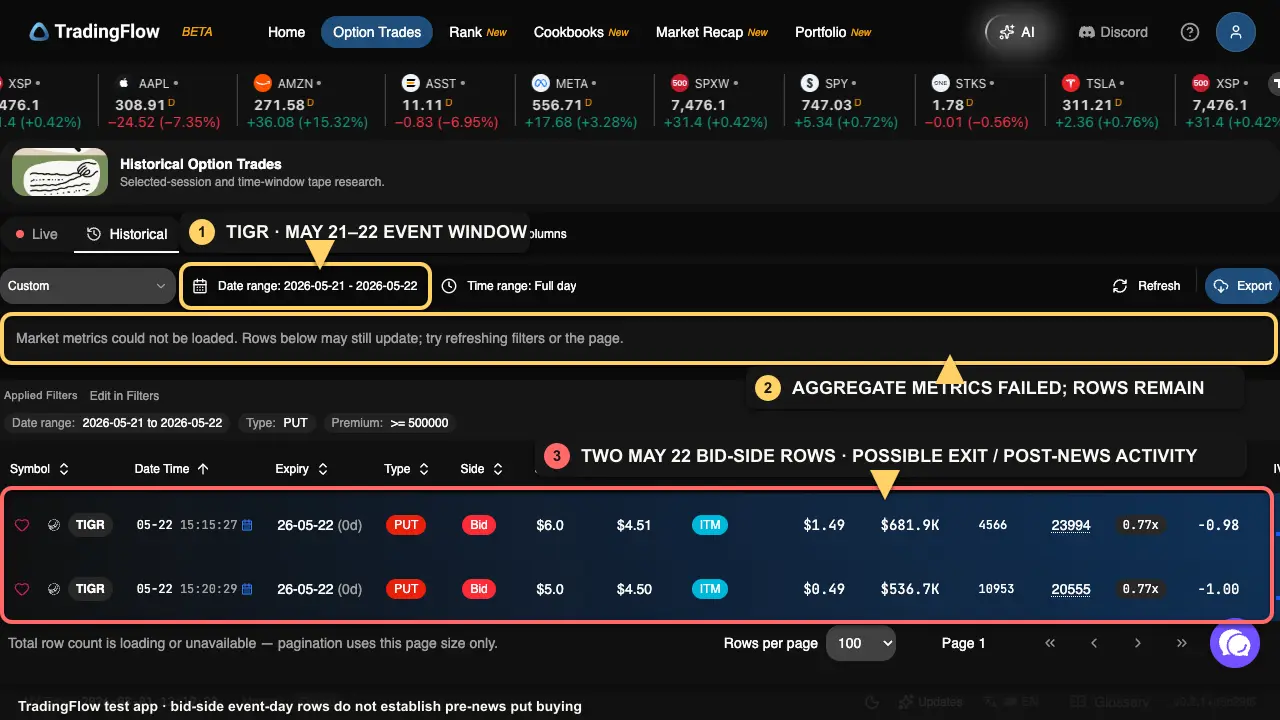Open the Custom preset dropdown

tap(89, 286)
